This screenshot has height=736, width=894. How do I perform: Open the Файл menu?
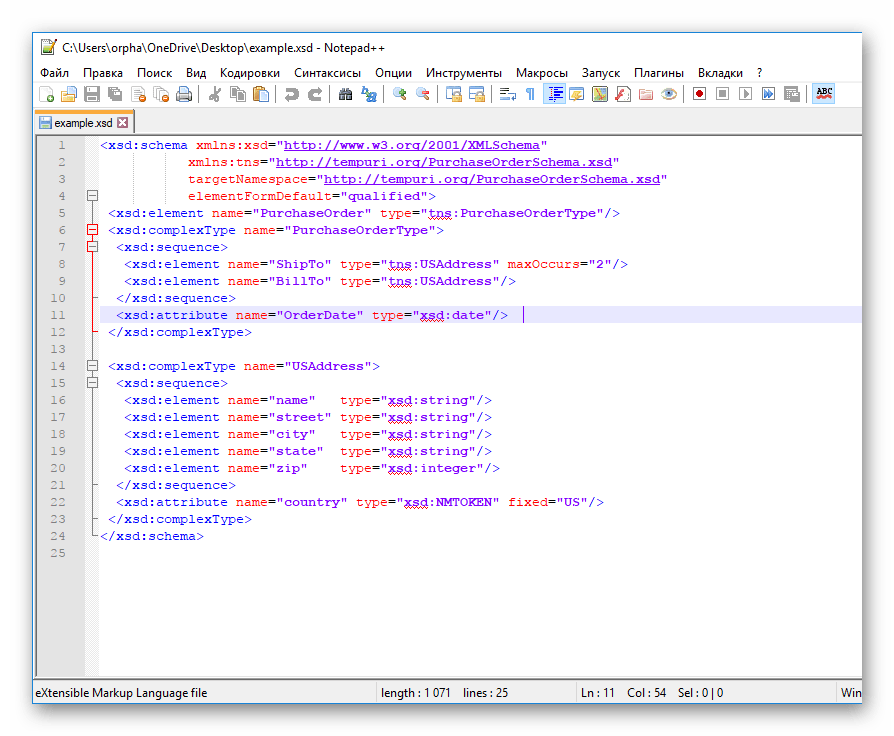tap(55, 73)
